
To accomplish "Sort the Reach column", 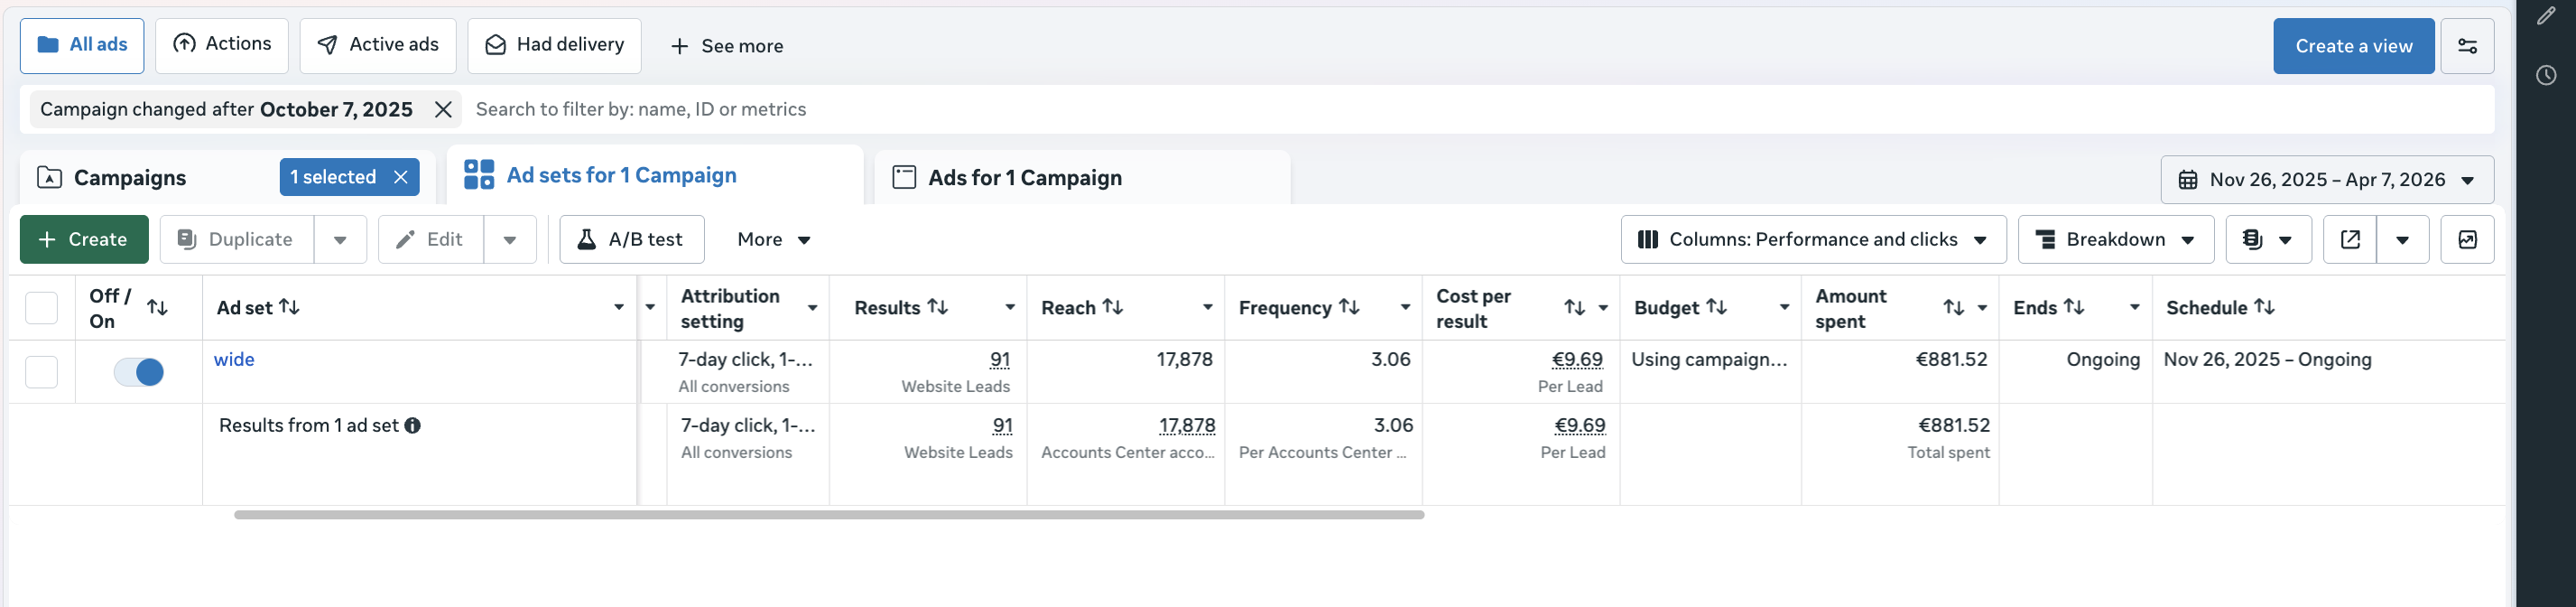I will [x=1113, y=307].
